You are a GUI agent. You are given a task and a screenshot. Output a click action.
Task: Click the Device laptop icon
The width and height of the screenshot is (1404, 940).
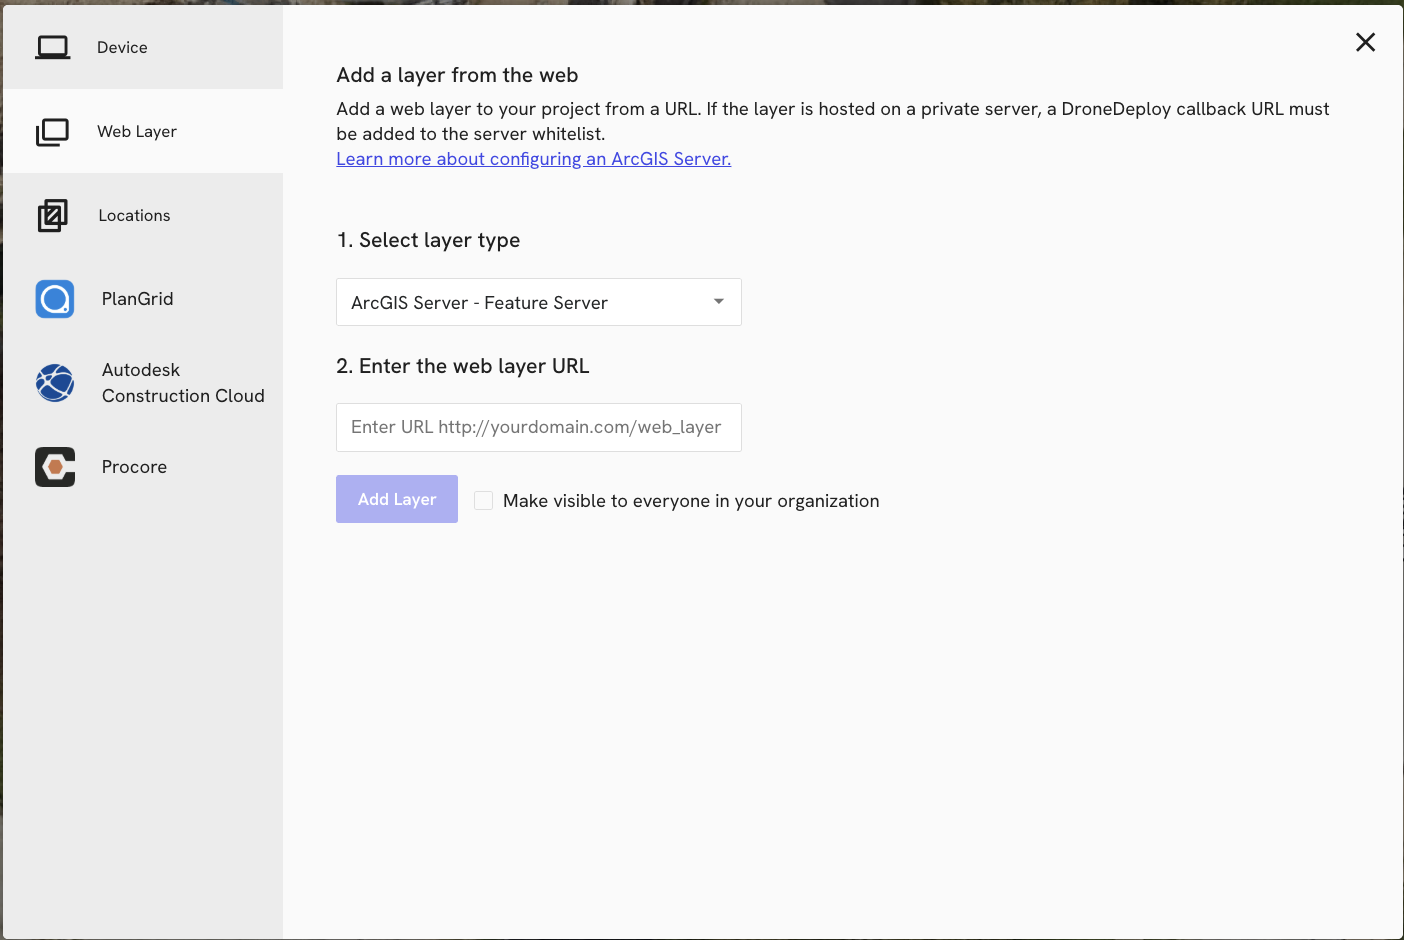53,47
